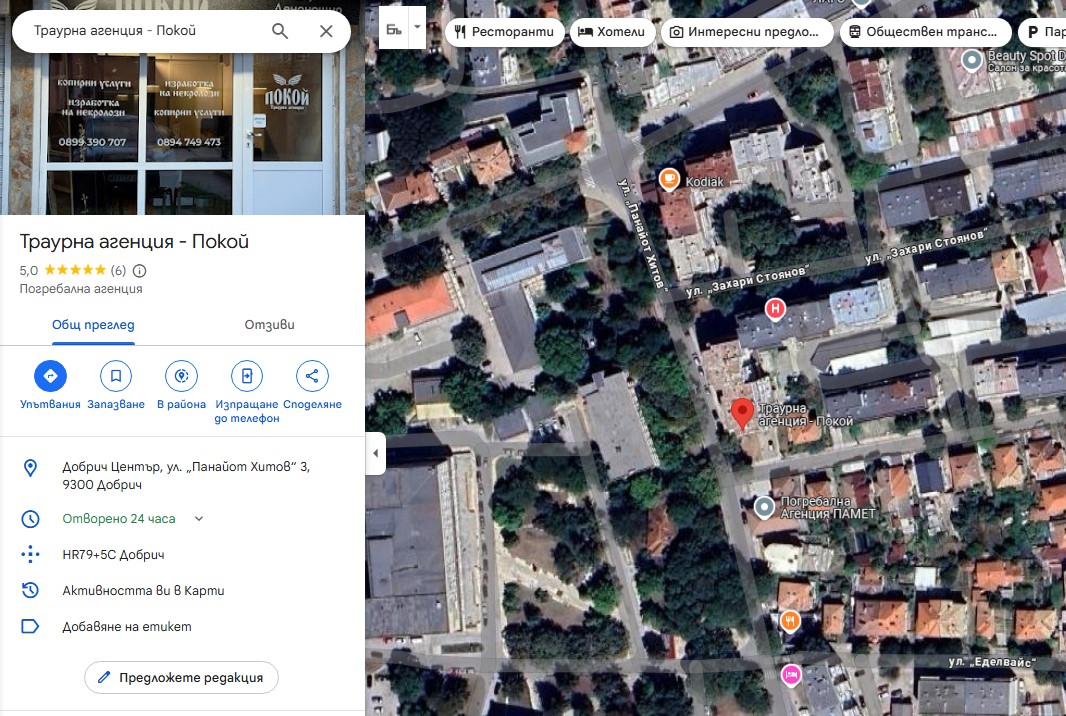Select the Общ преглед tab

point(93,325)
